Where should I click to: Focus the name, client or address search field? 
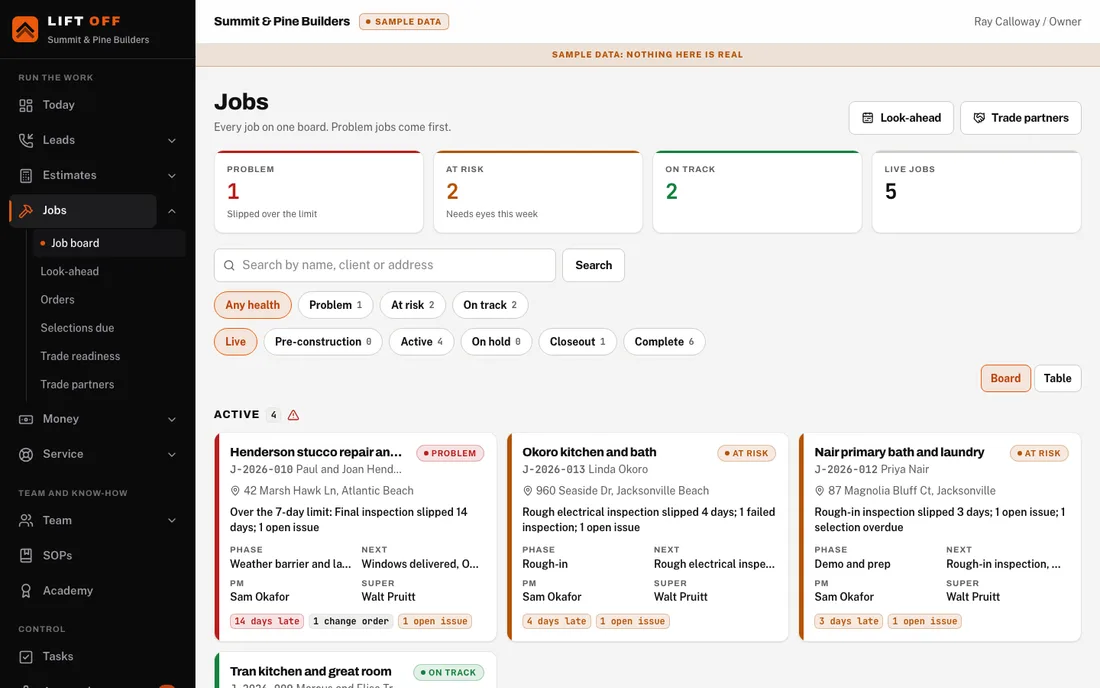pos(384,265)
